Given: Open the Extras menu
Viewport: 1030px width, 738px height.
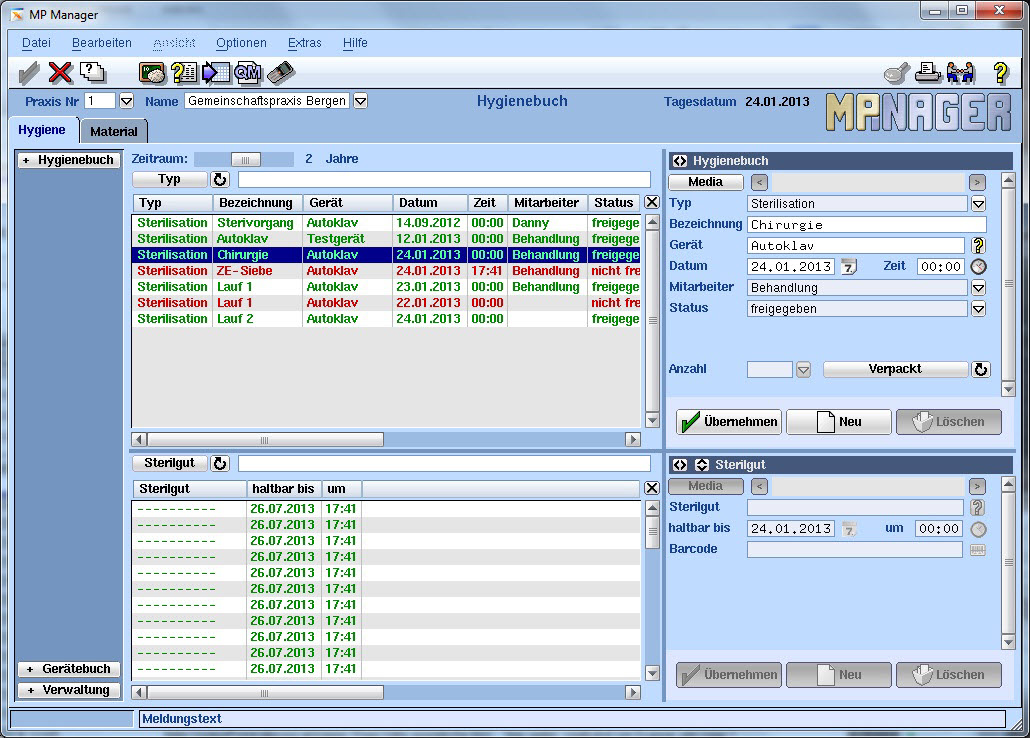Looking at the screenshot, I should [305, 43].
